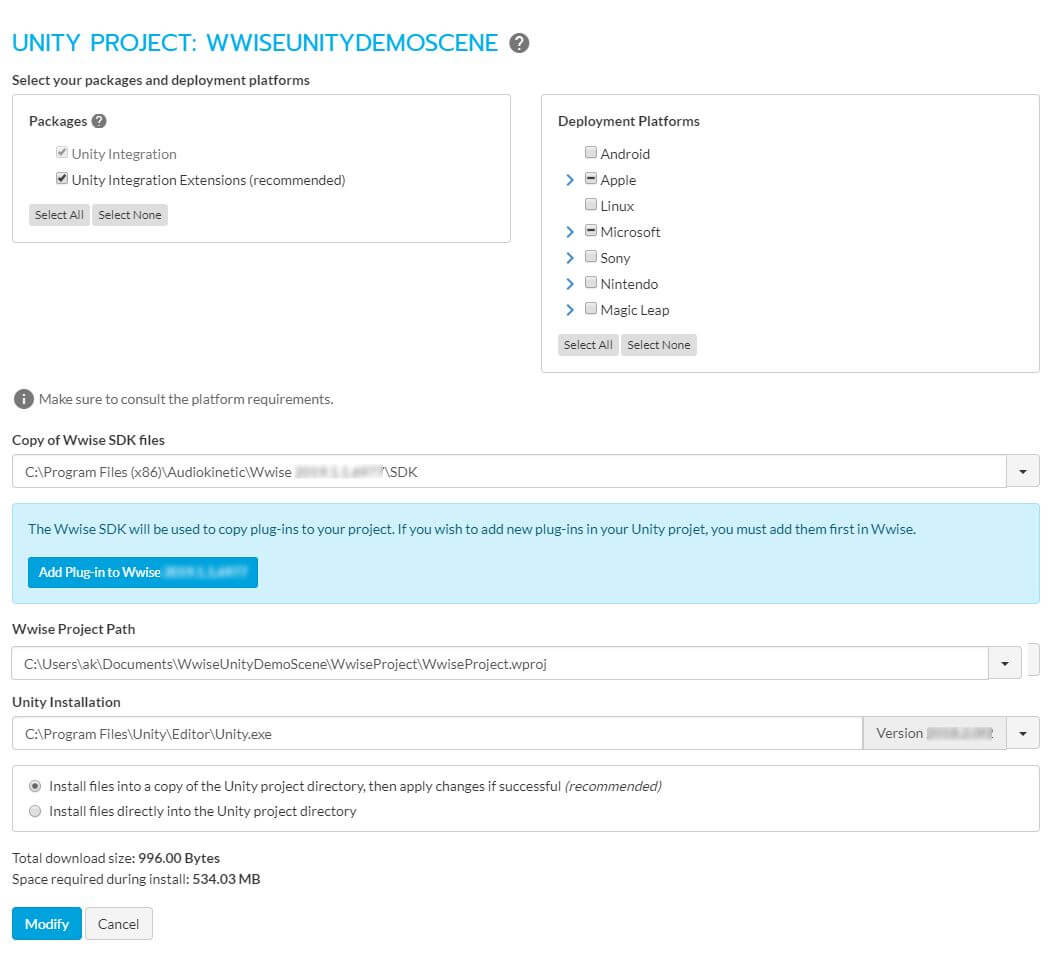Select install directly into Unity project directory
Viewport: 1050px width, 967px height.
pos(35,812)
